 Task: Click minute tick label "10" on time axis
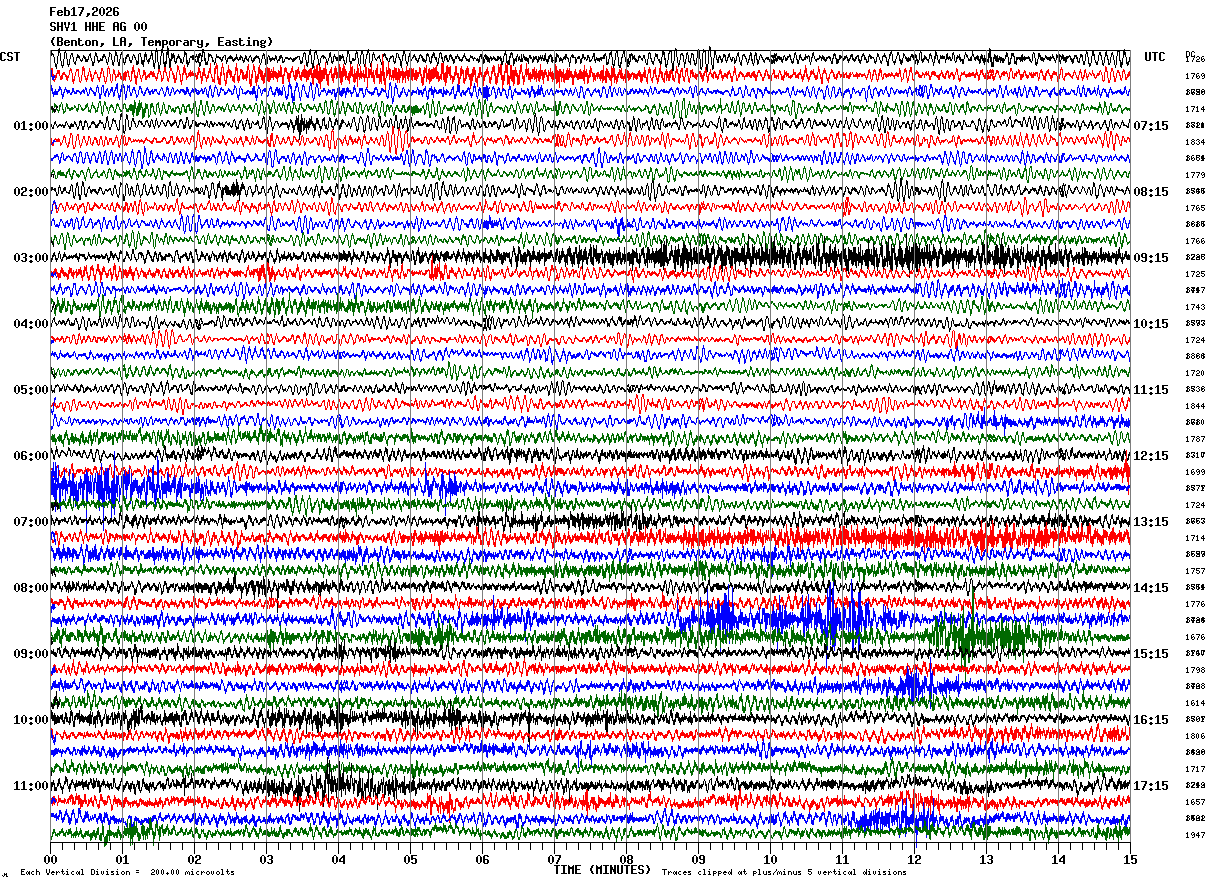770,859
